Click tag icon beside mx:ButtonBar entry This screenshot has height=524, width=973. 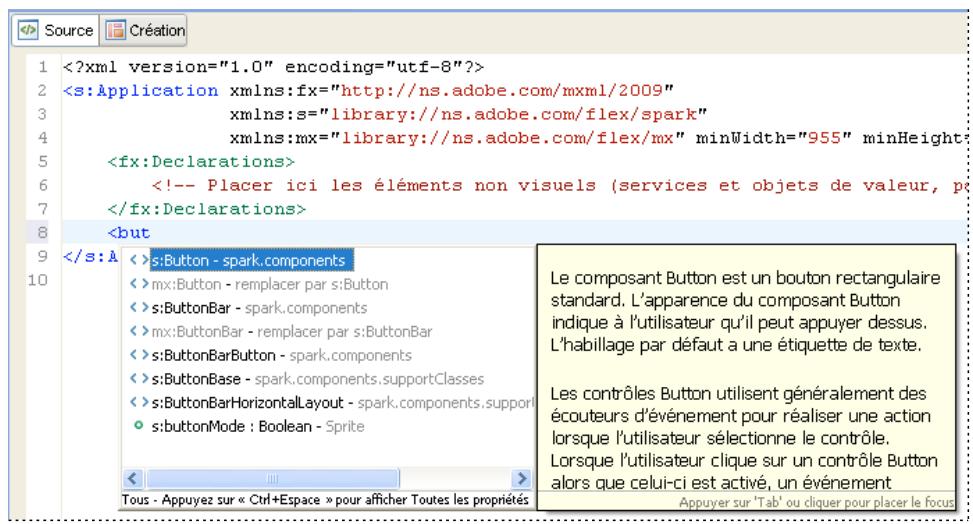click(139, 332)
